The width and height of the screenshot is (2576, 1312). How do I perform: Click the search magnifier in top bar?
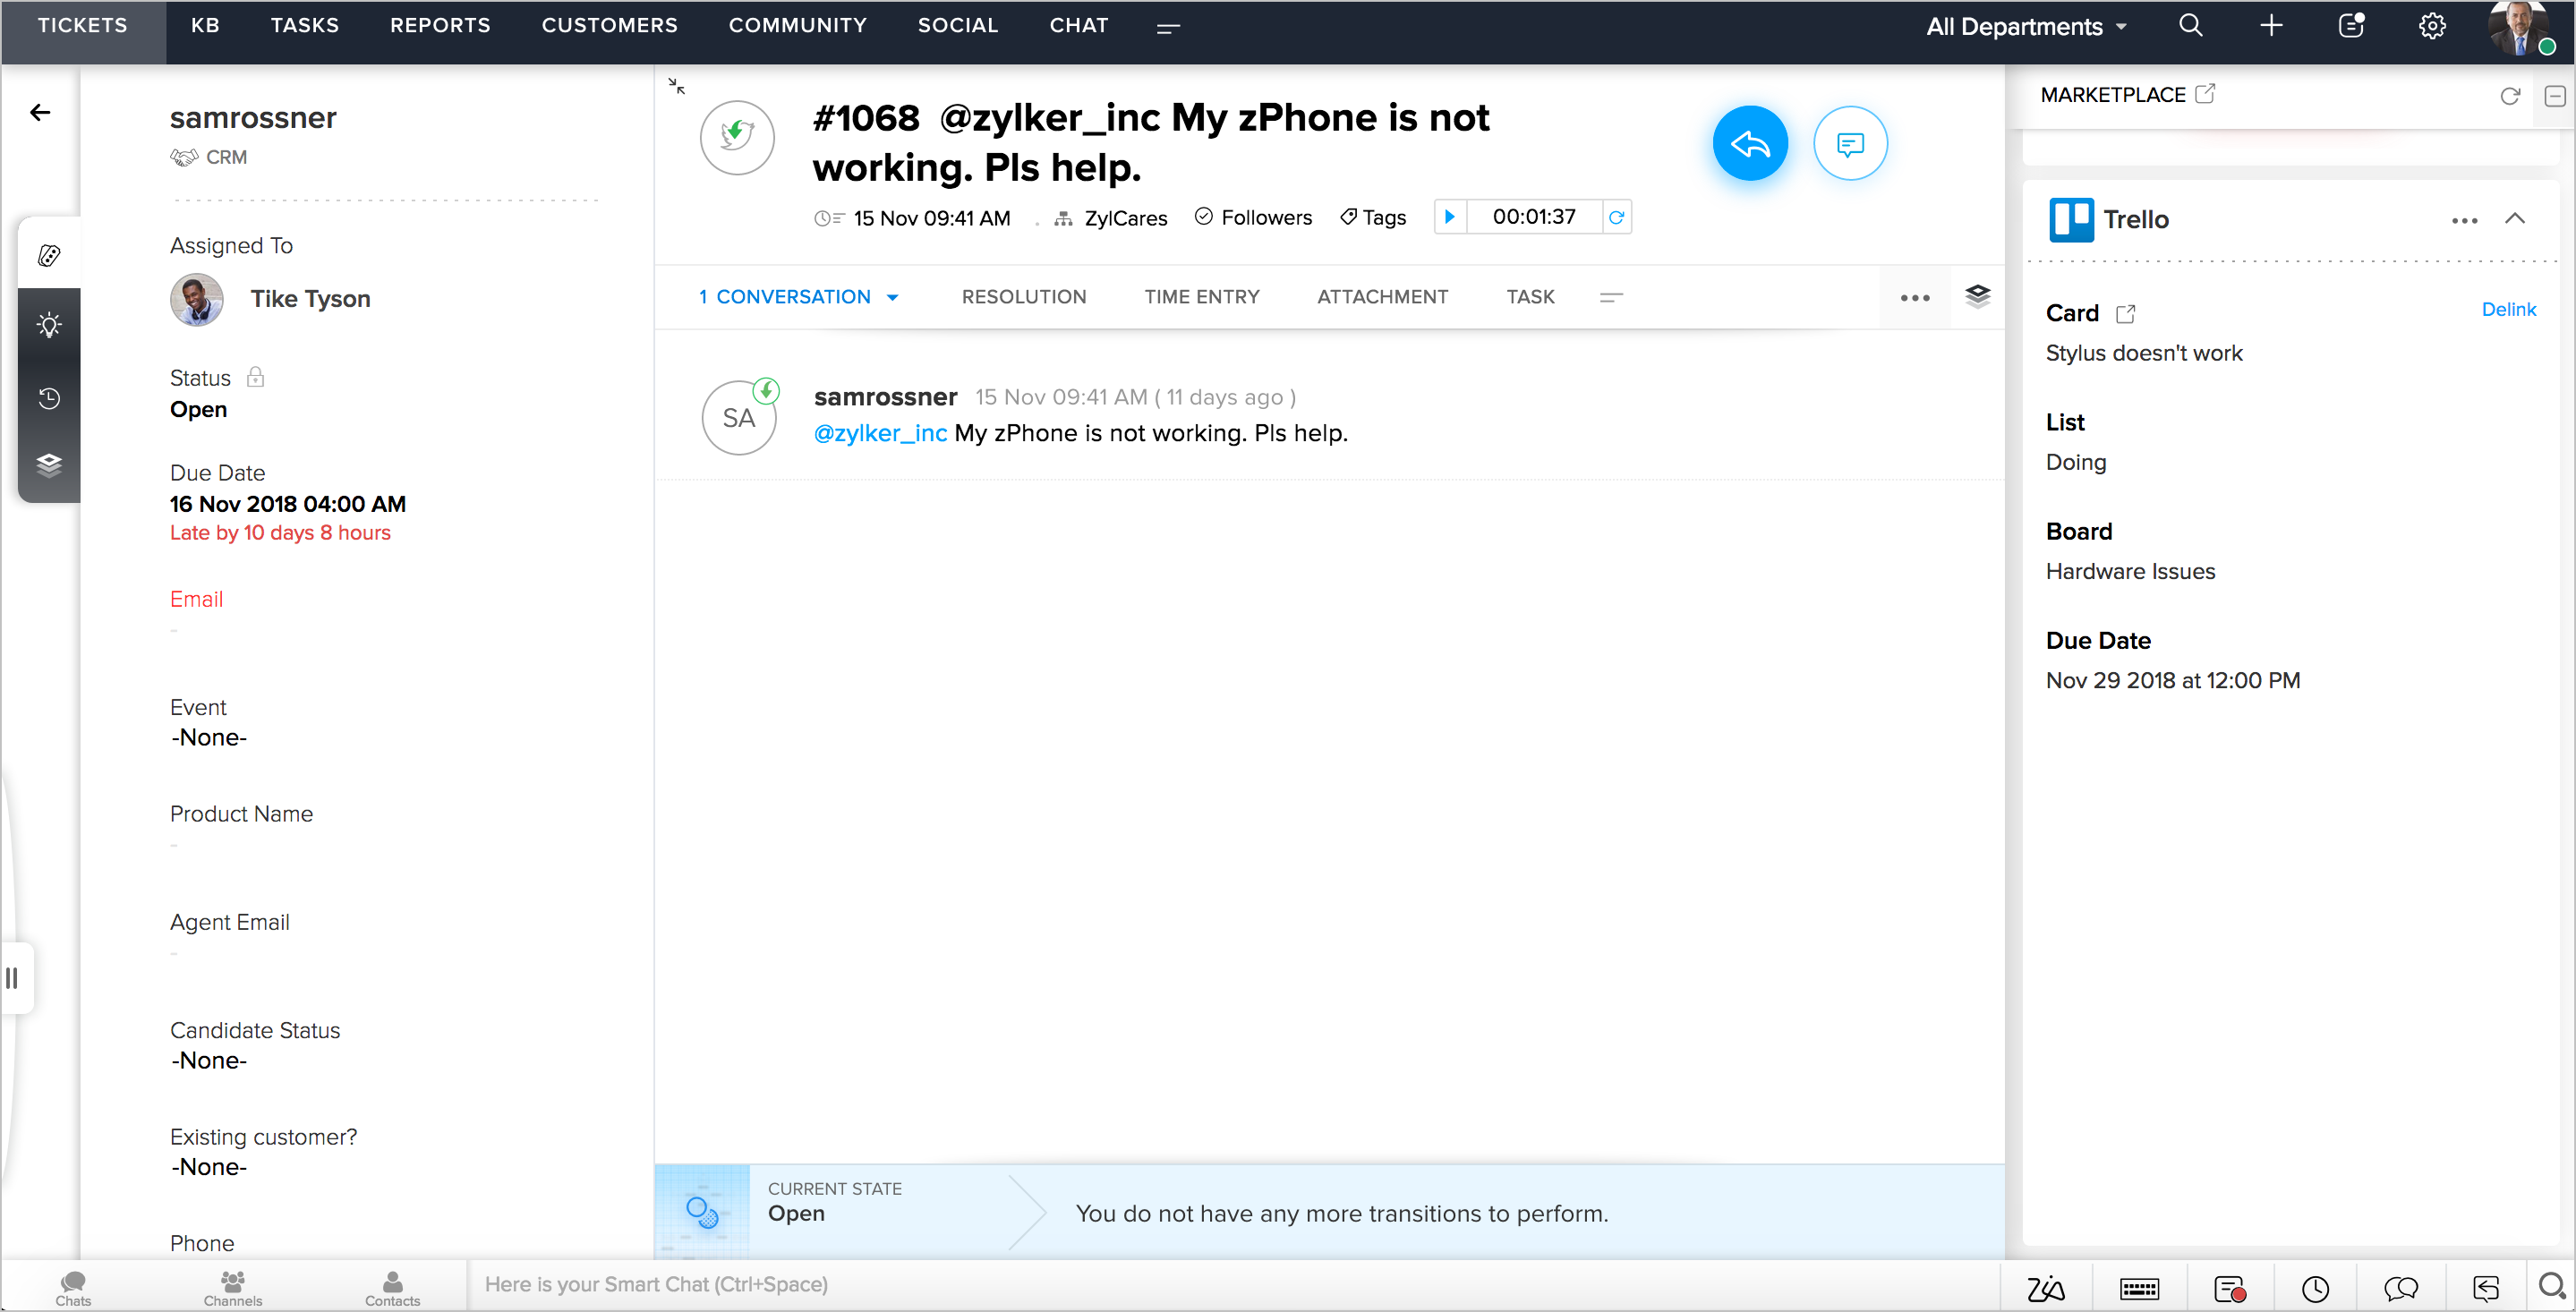click(x=2190, y=26)
